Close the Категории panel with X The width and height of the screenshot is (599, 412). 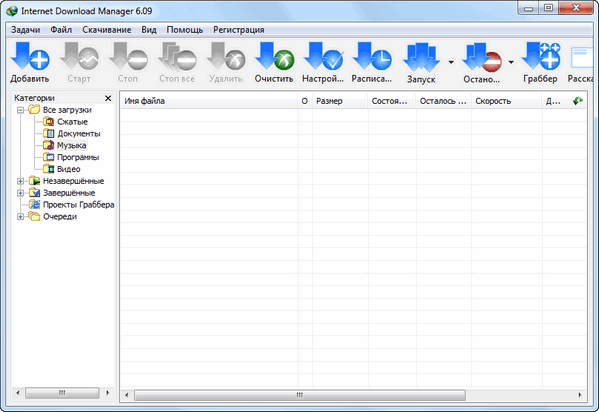(108, 98)
